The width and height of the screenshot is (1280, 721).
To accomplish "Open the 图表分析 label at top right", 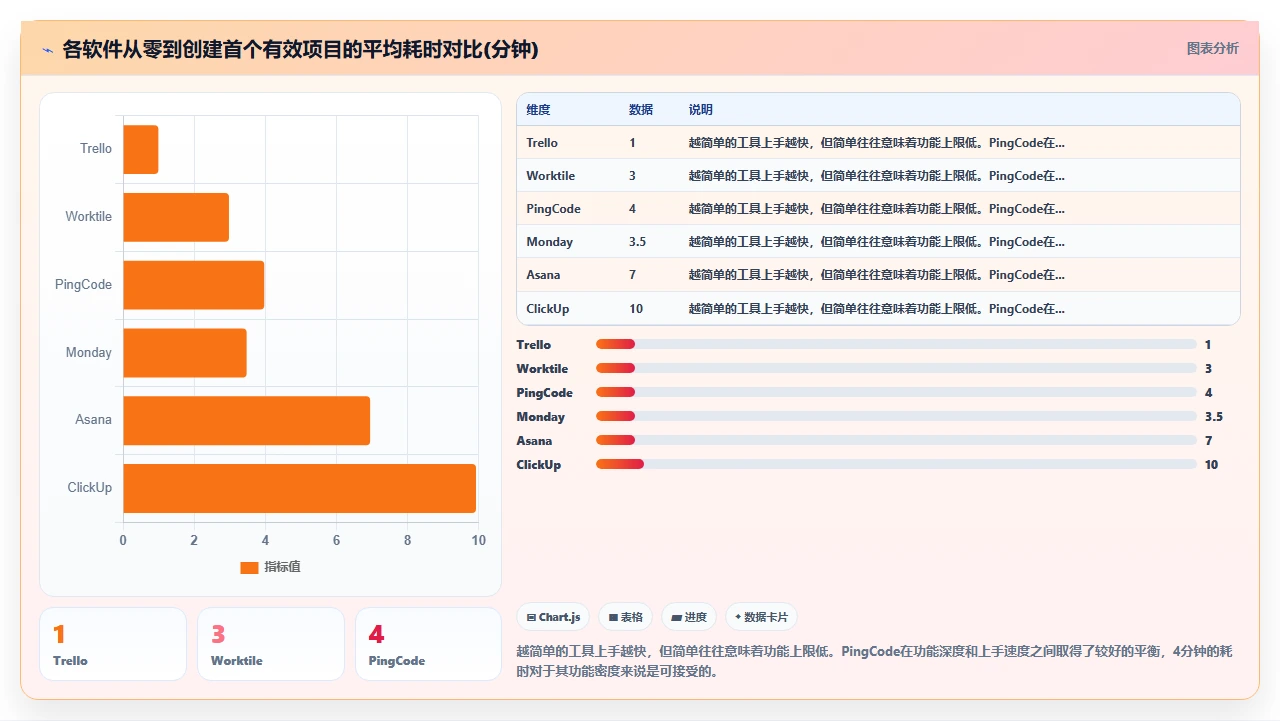I will 1212,48.
